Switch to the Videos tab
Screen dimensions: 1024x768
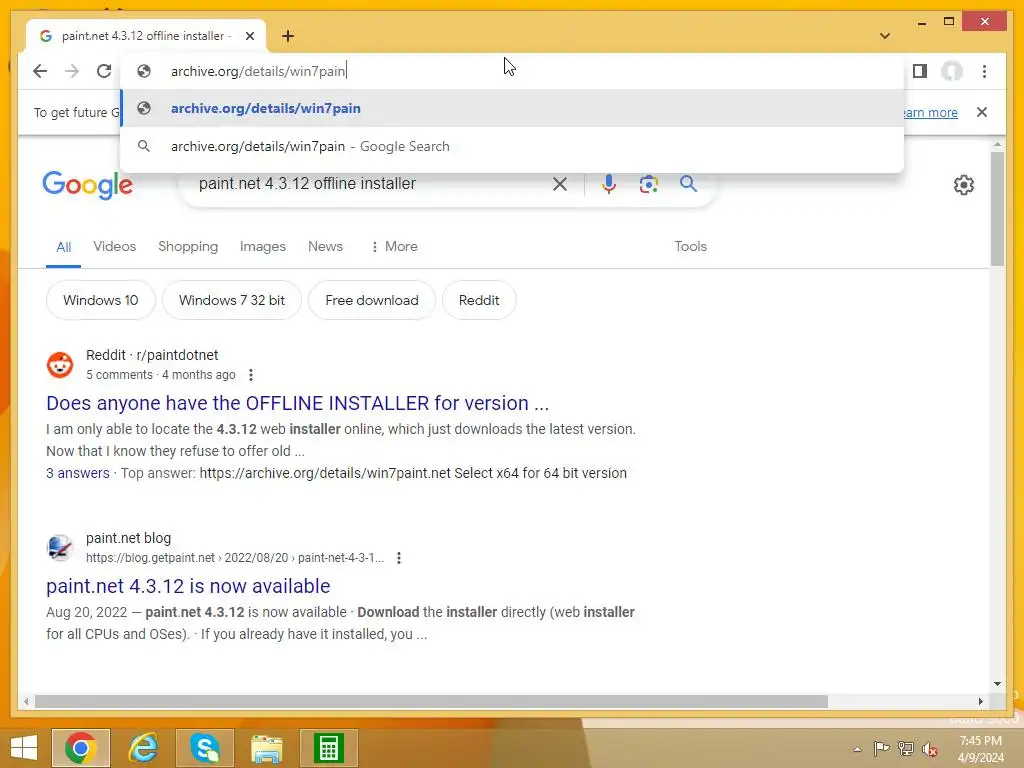(114, 246)
